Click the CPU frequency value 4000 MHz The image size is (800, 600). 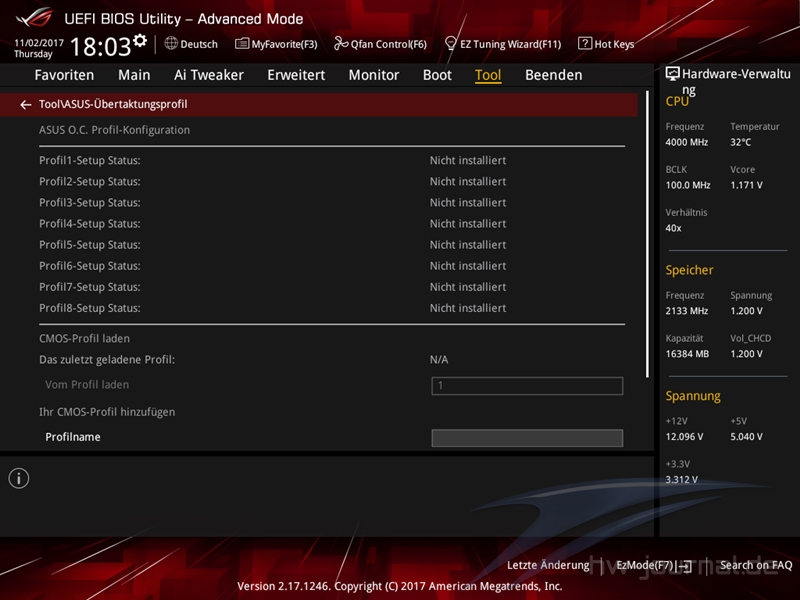687,142
